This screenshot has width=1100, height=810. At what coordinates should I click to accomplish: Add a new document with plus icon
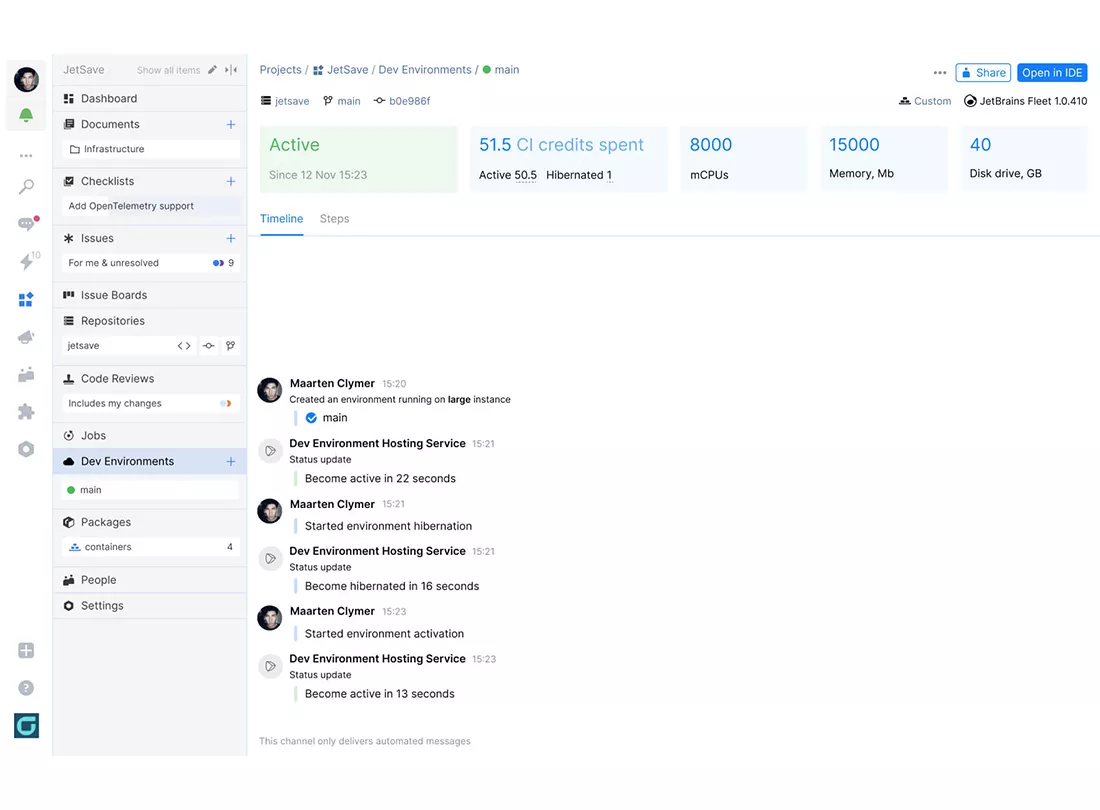[231, 124]
